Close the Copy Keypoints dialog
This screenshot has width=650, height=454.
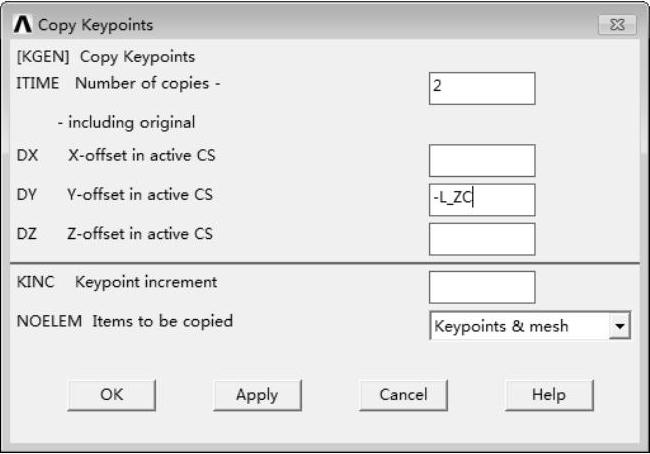pyautogui.click(x=616, y=24)
